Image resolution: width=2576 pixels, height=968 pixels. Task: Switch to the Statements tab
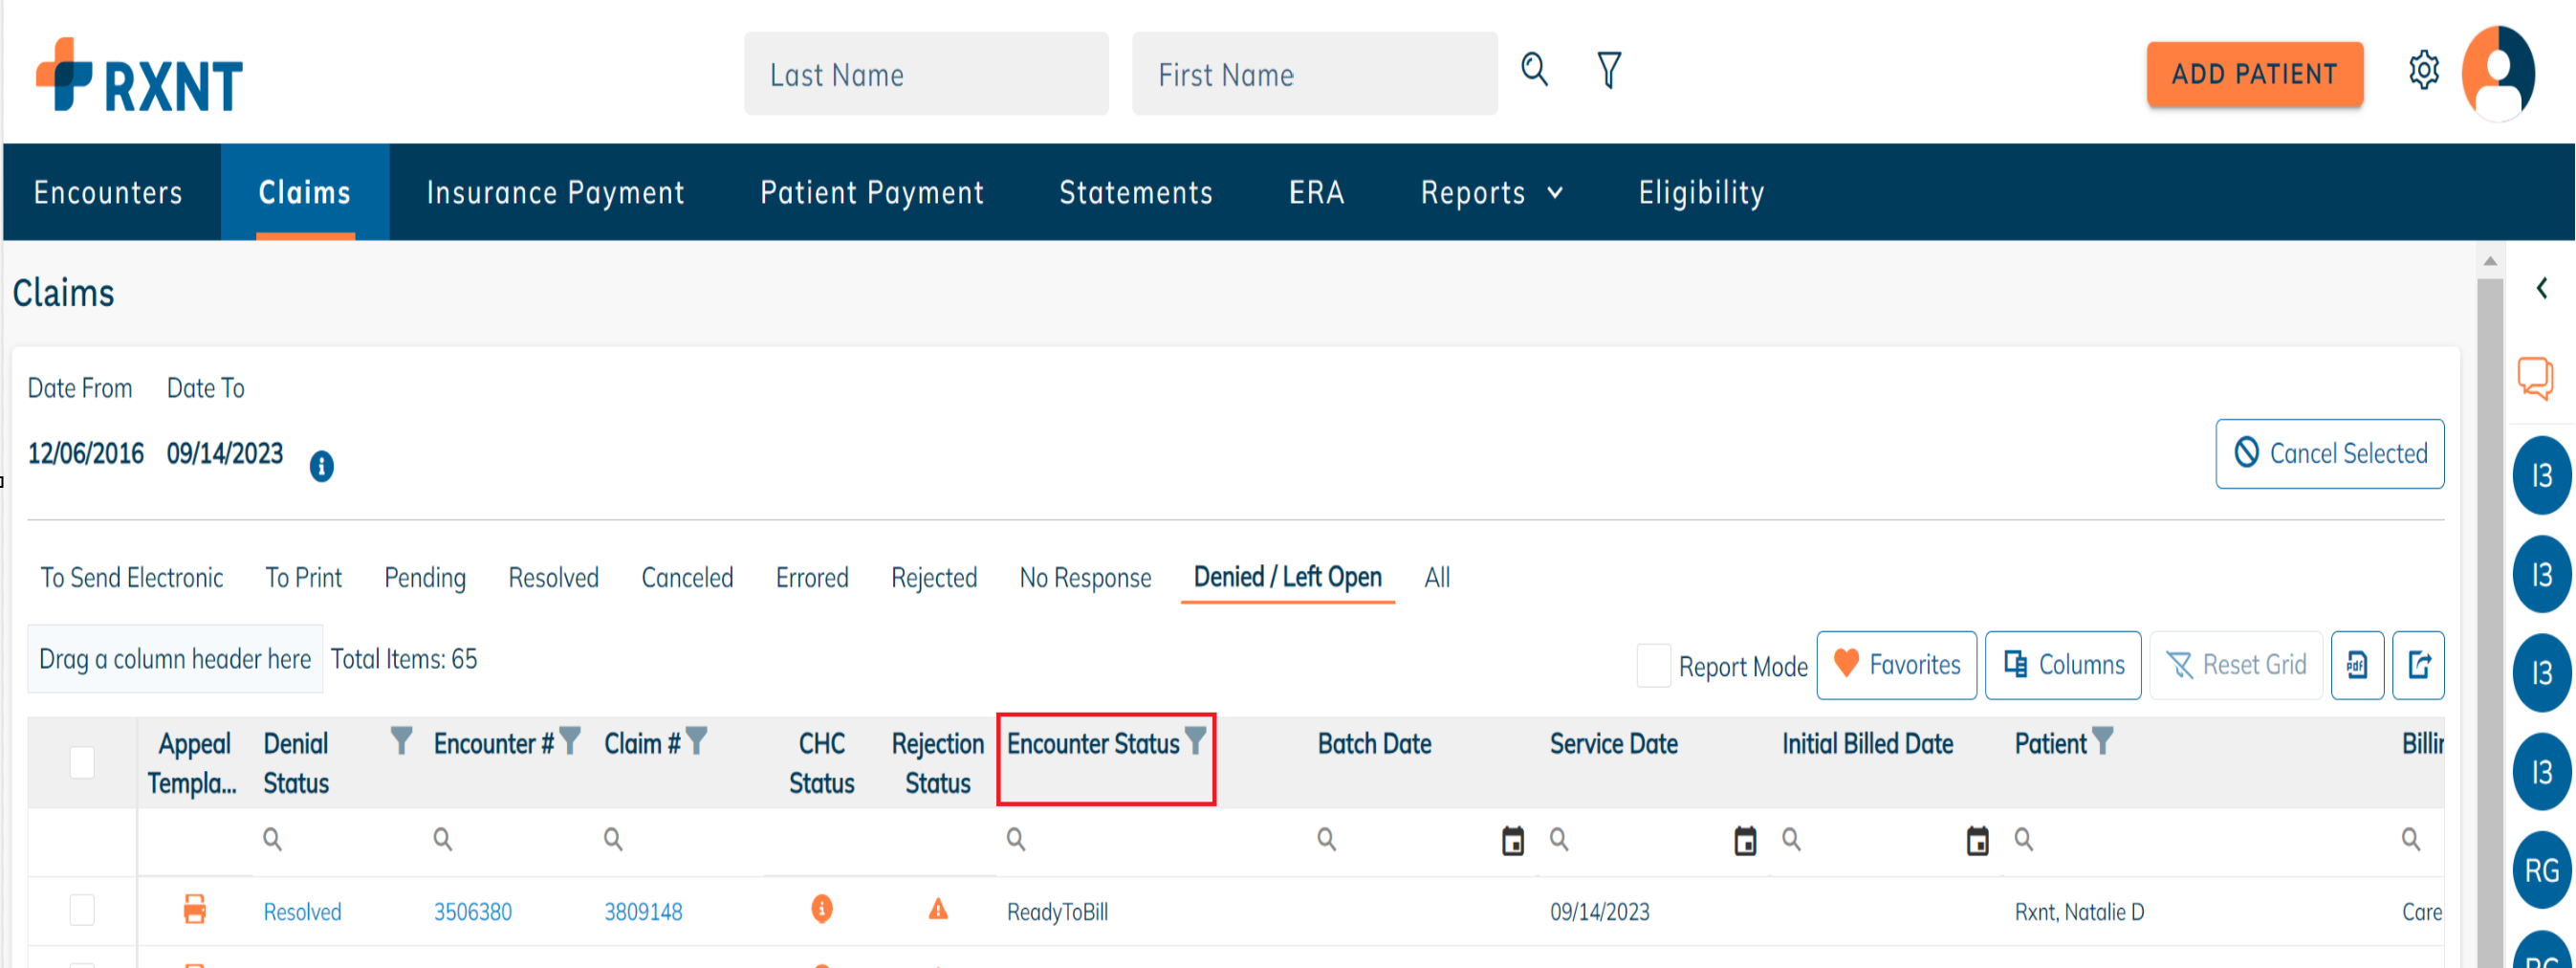pos(1135,192)
